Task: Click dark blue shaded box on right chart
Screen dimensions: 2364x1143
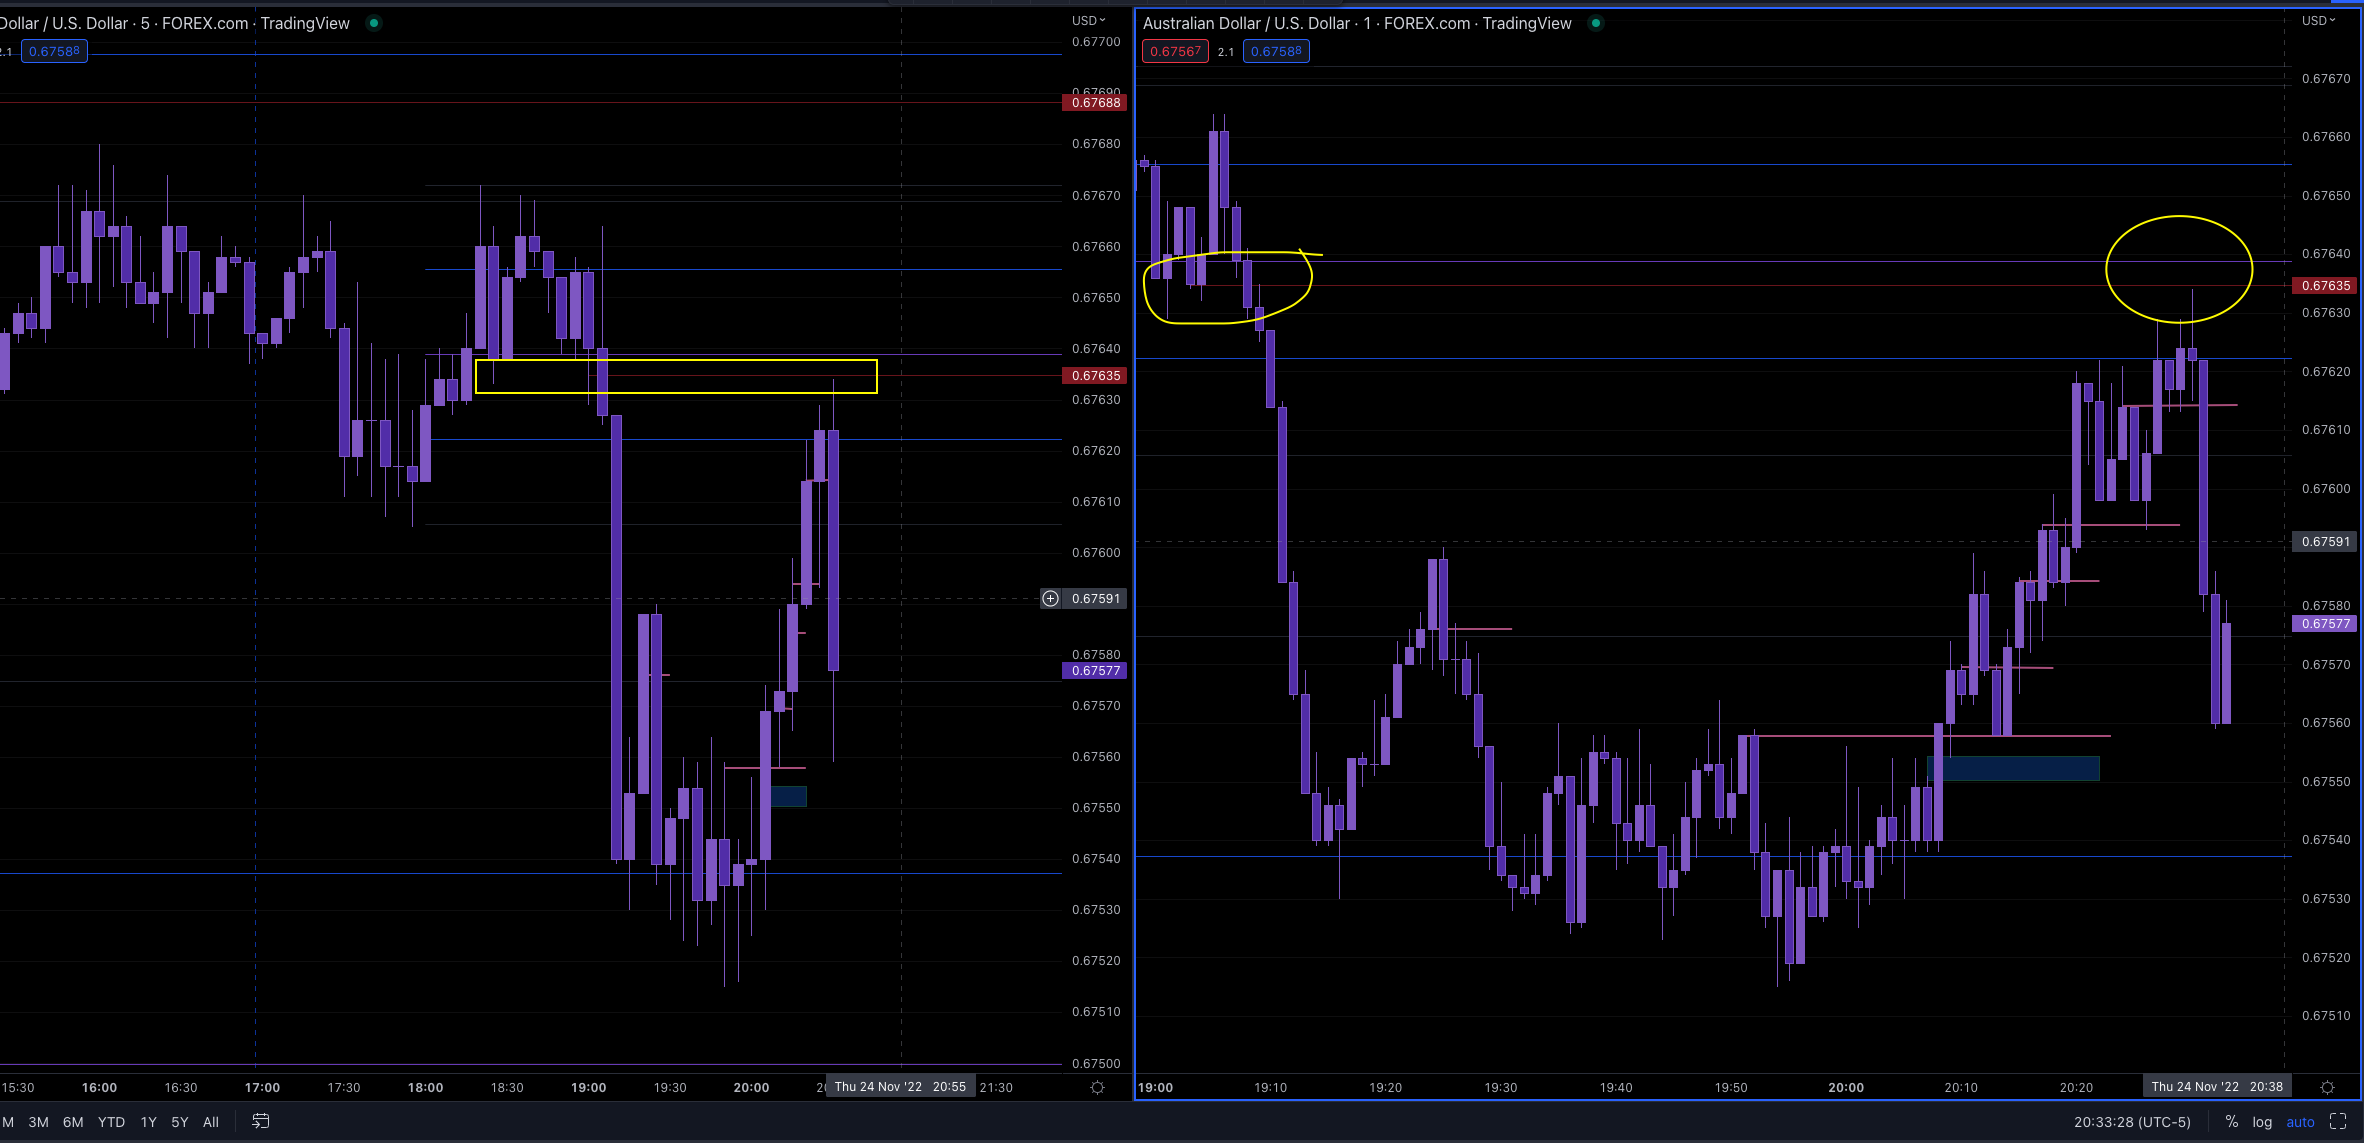Action: [x=2013, y=768]
